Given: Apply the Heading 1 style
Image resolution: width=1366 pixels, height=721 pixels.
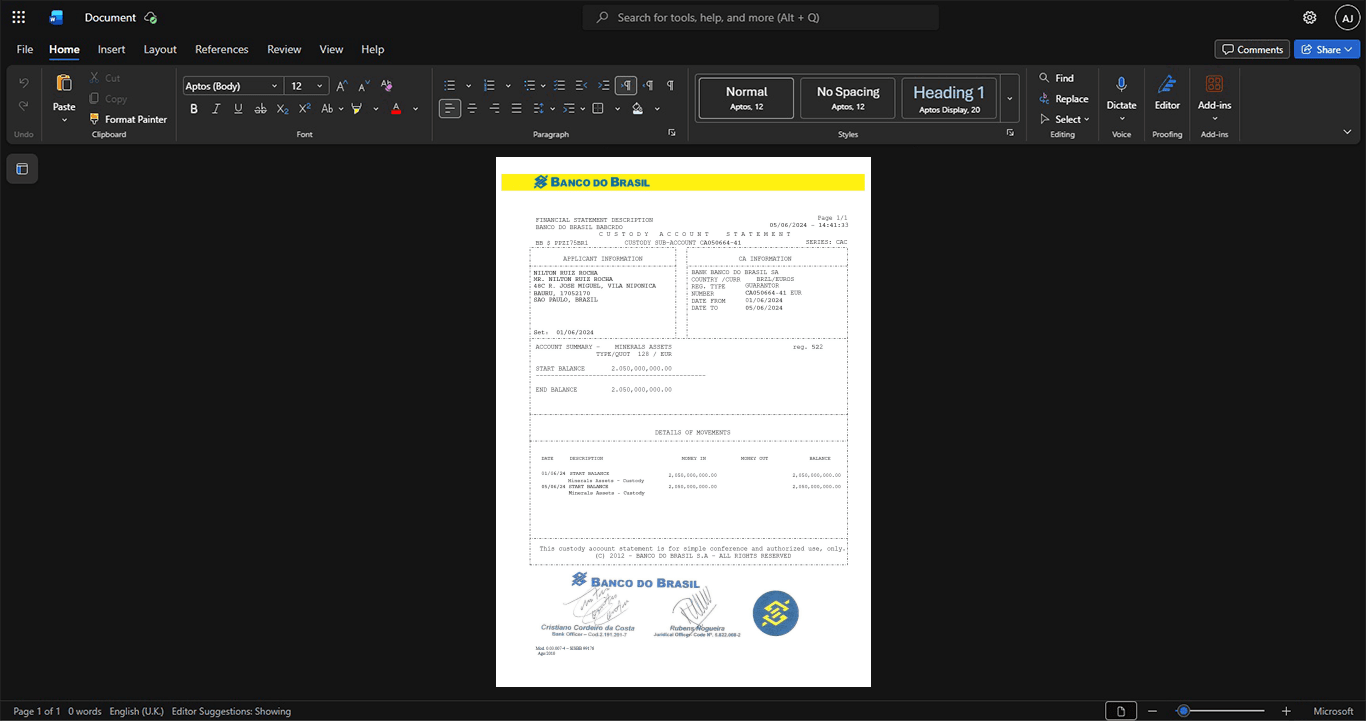Looking at the screenshot, I should click(949, 98).
